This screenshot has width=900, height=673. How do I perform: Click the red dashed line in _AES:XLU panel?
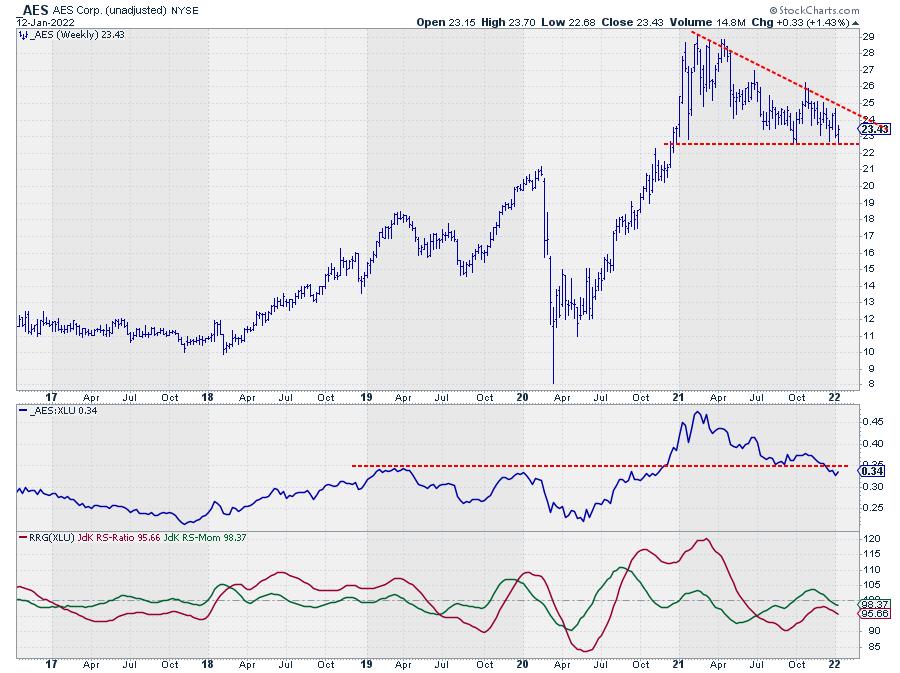pos(500,465)
